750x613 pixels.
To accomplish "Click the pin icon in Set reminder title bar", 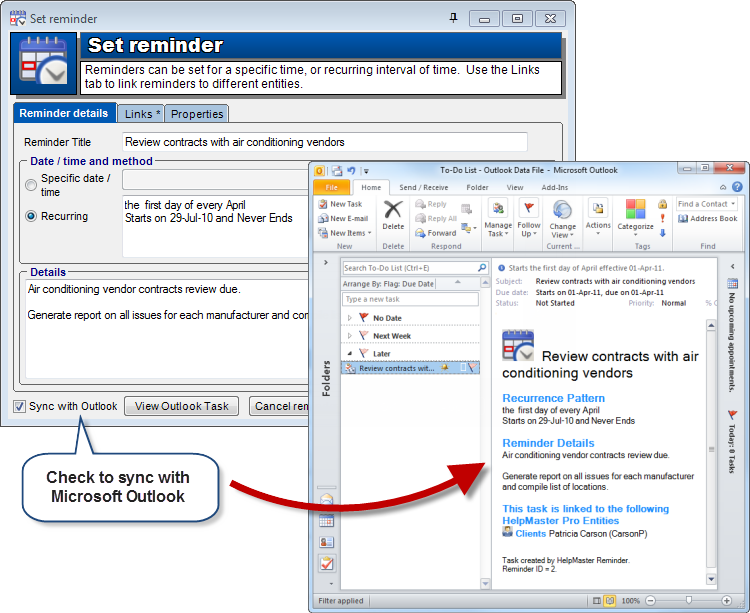I will click(x=453, y=18).
